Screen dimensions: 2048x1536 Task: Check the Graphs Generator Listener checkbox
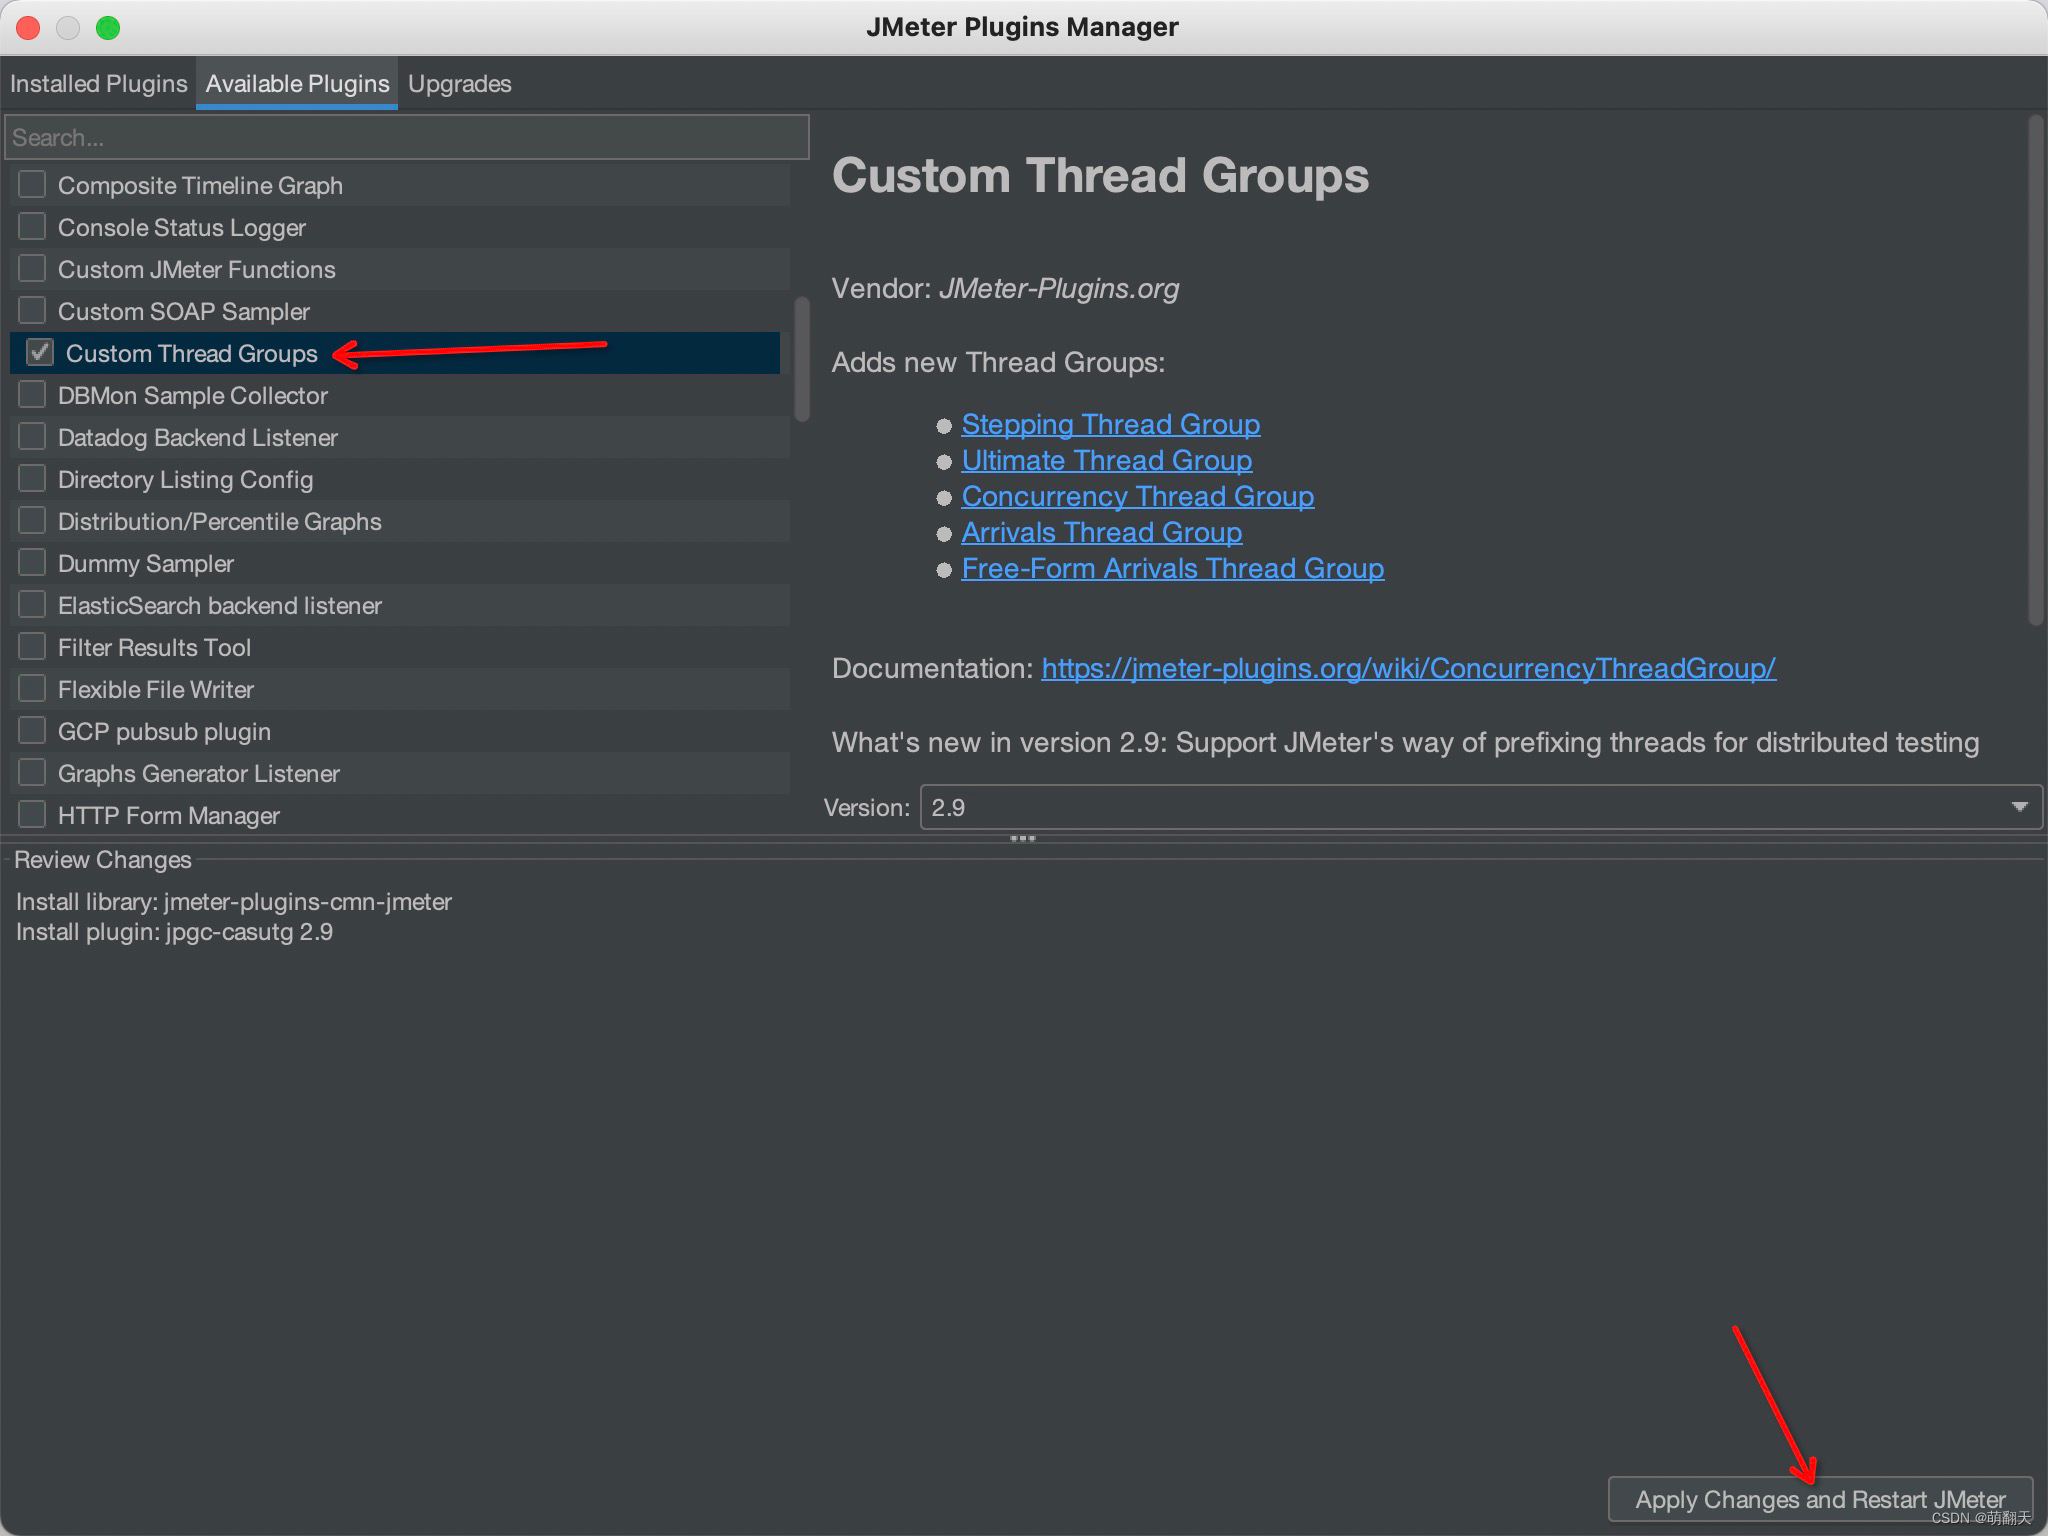pyautogui.click(x=31, y=772)
